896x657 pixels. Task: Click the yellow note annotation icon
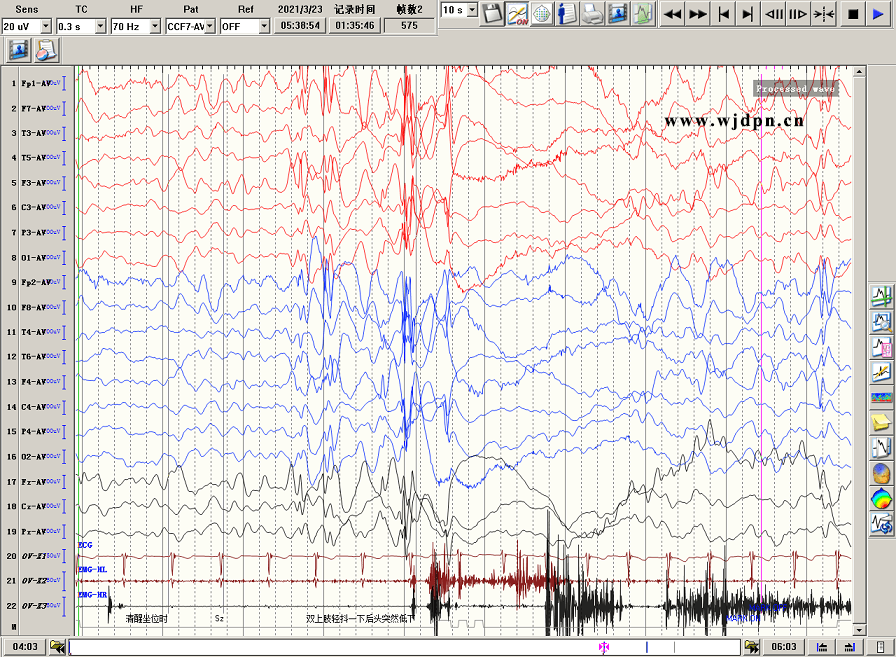[x=881, y=422]
